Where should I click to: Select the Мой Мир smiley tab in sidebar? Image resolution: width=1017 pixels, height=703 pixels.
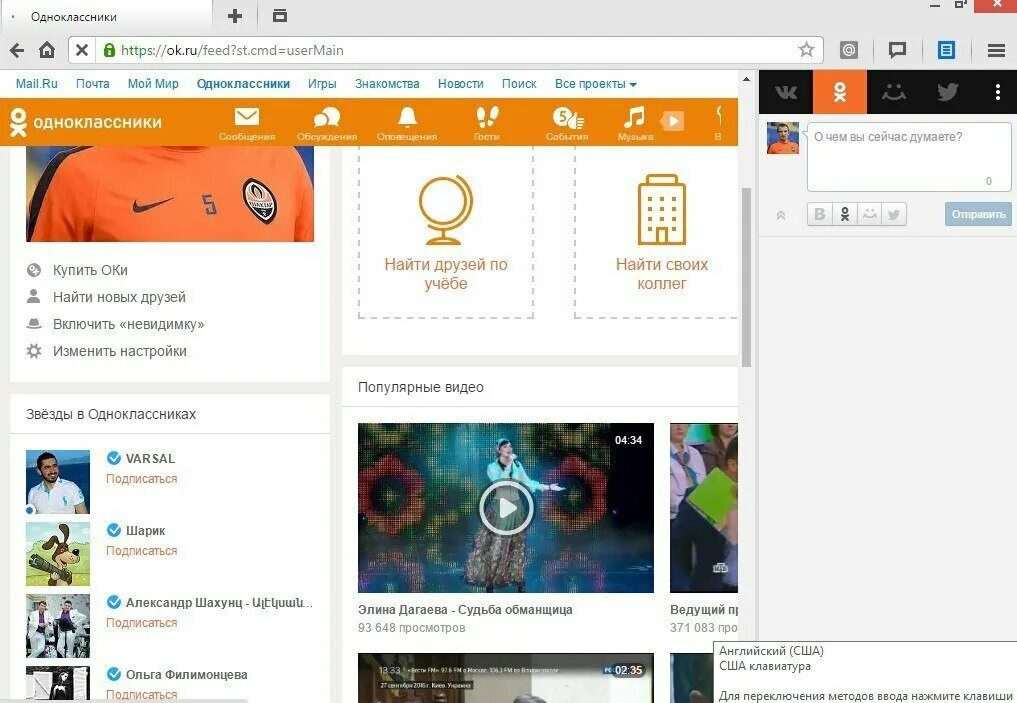pyautogui.click(x=894, y=92)
